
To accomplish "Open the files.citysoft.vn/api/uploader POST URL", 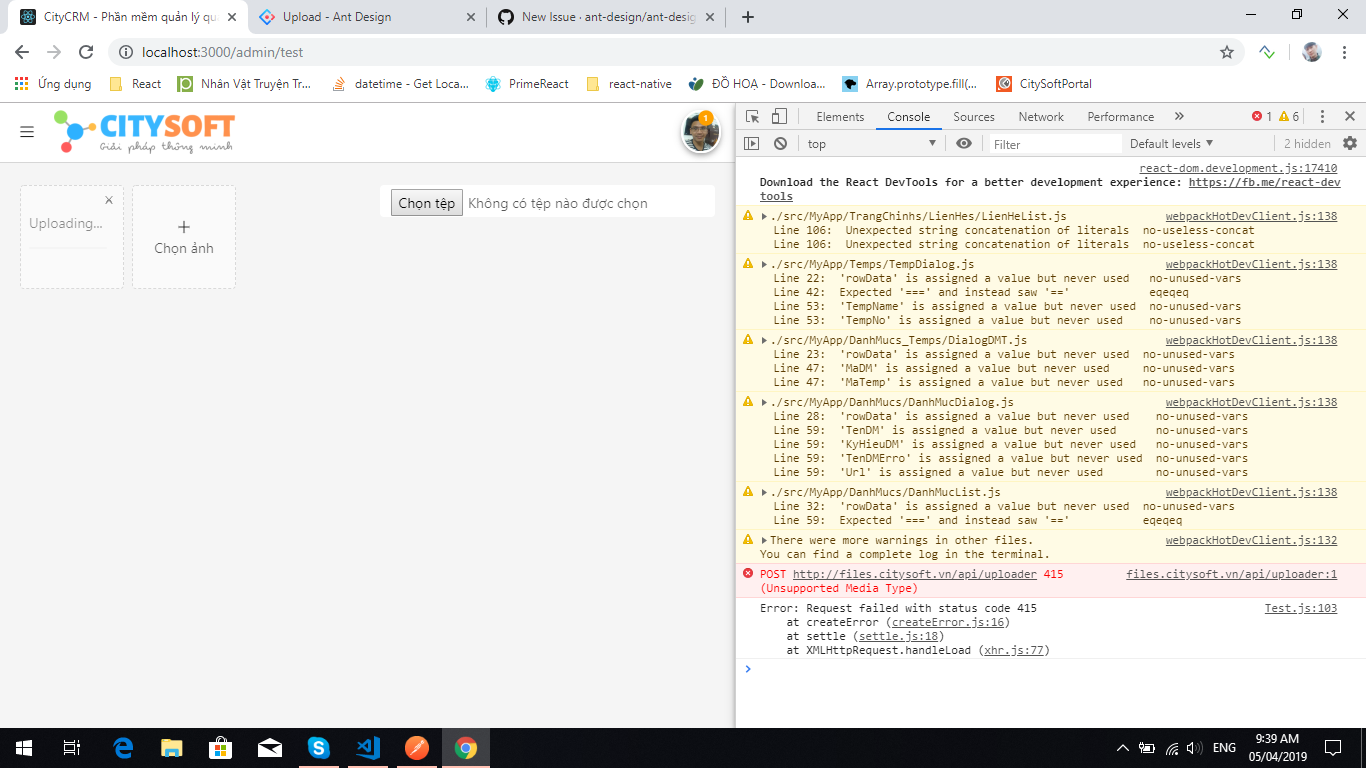I will (x=914, y=574).
